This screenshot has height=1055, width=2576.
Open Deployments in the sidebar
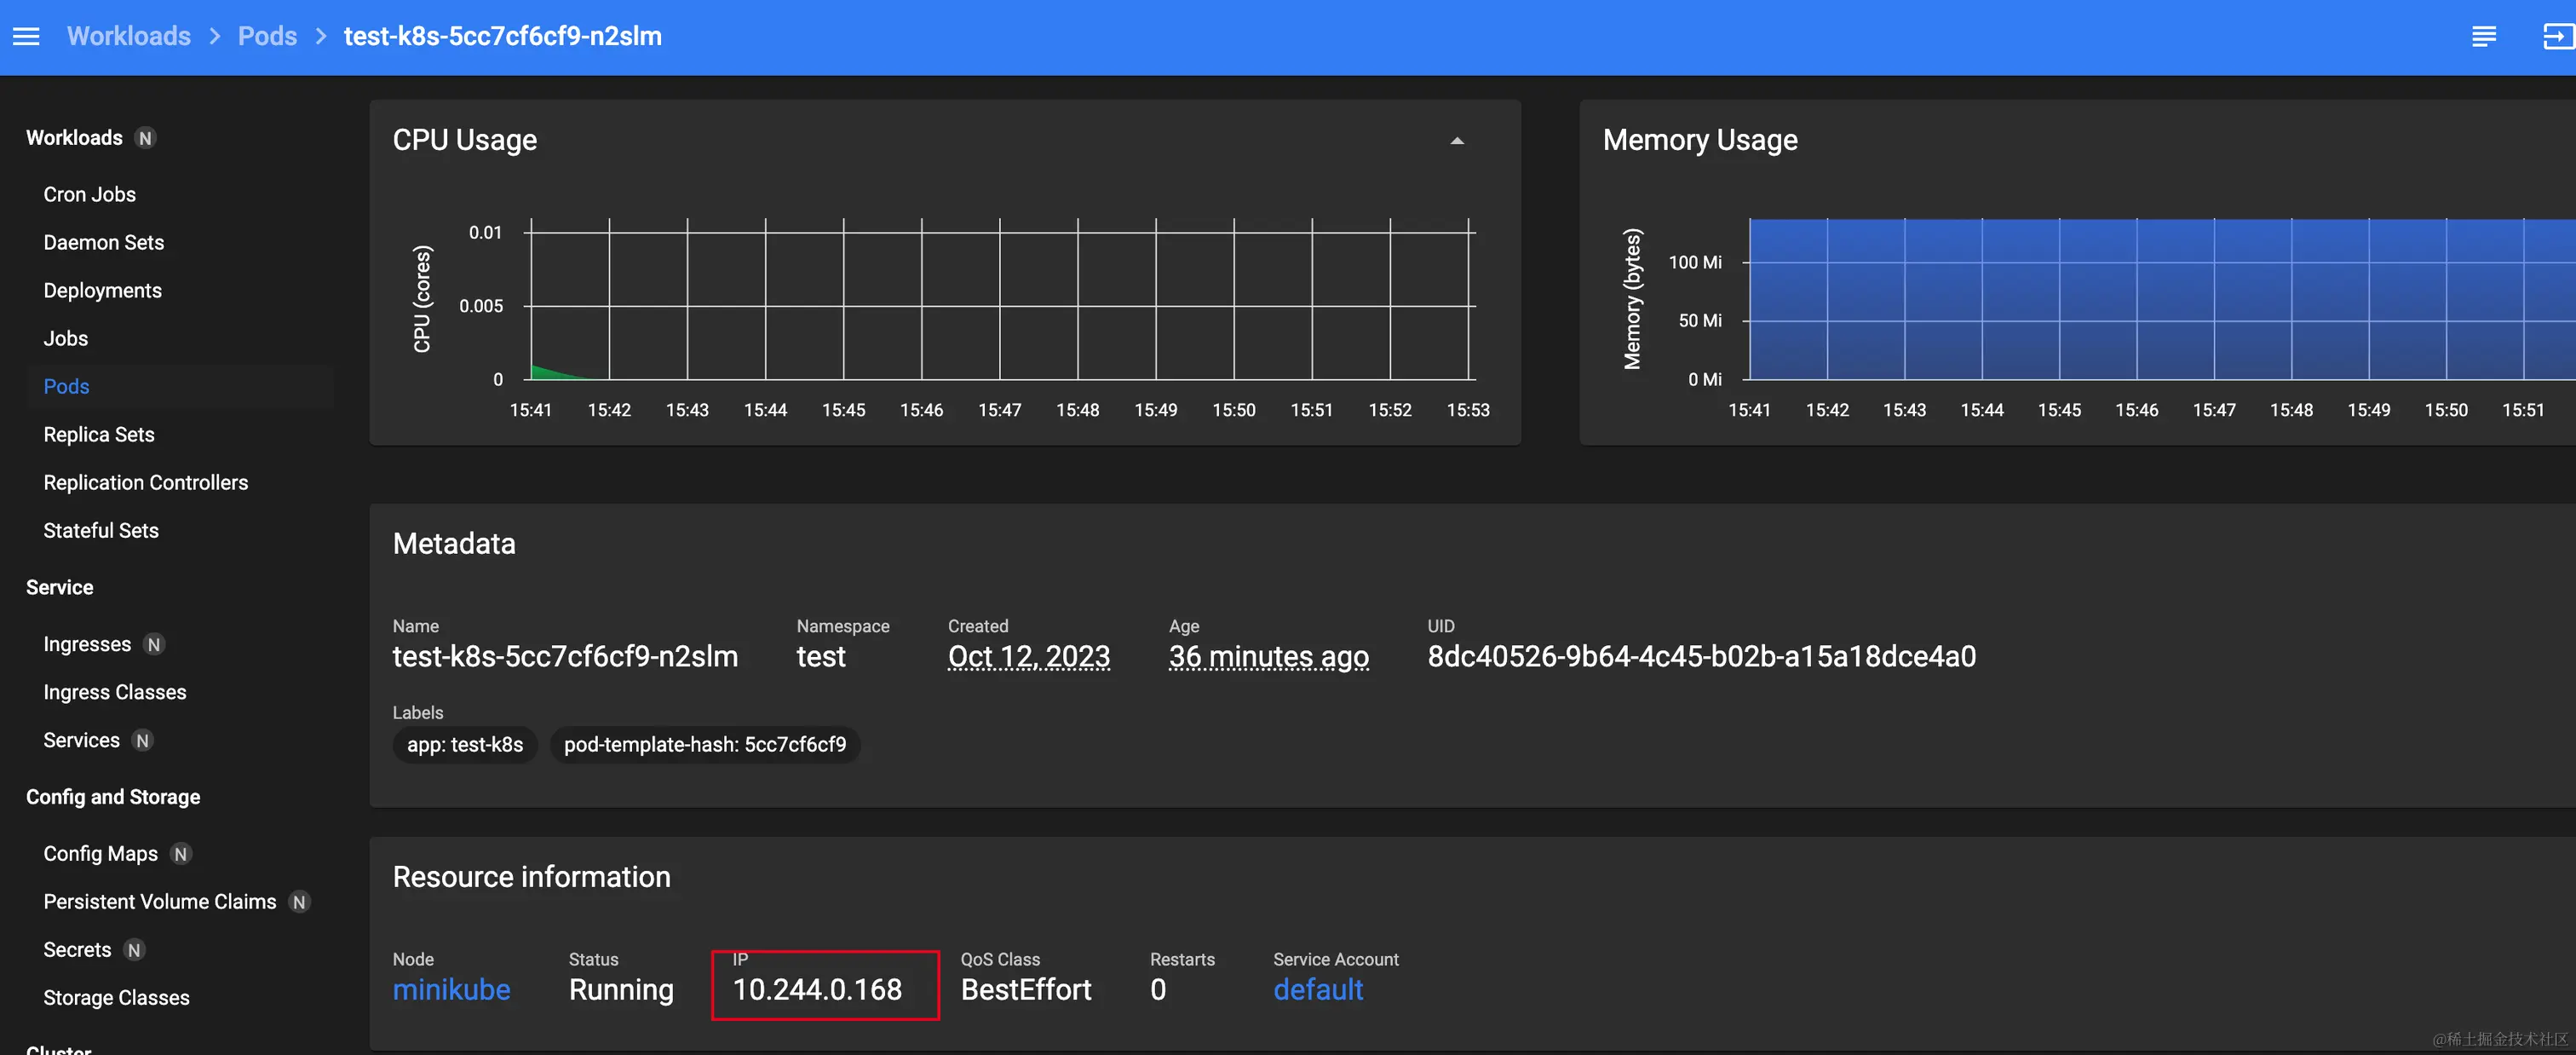[102, 291]
